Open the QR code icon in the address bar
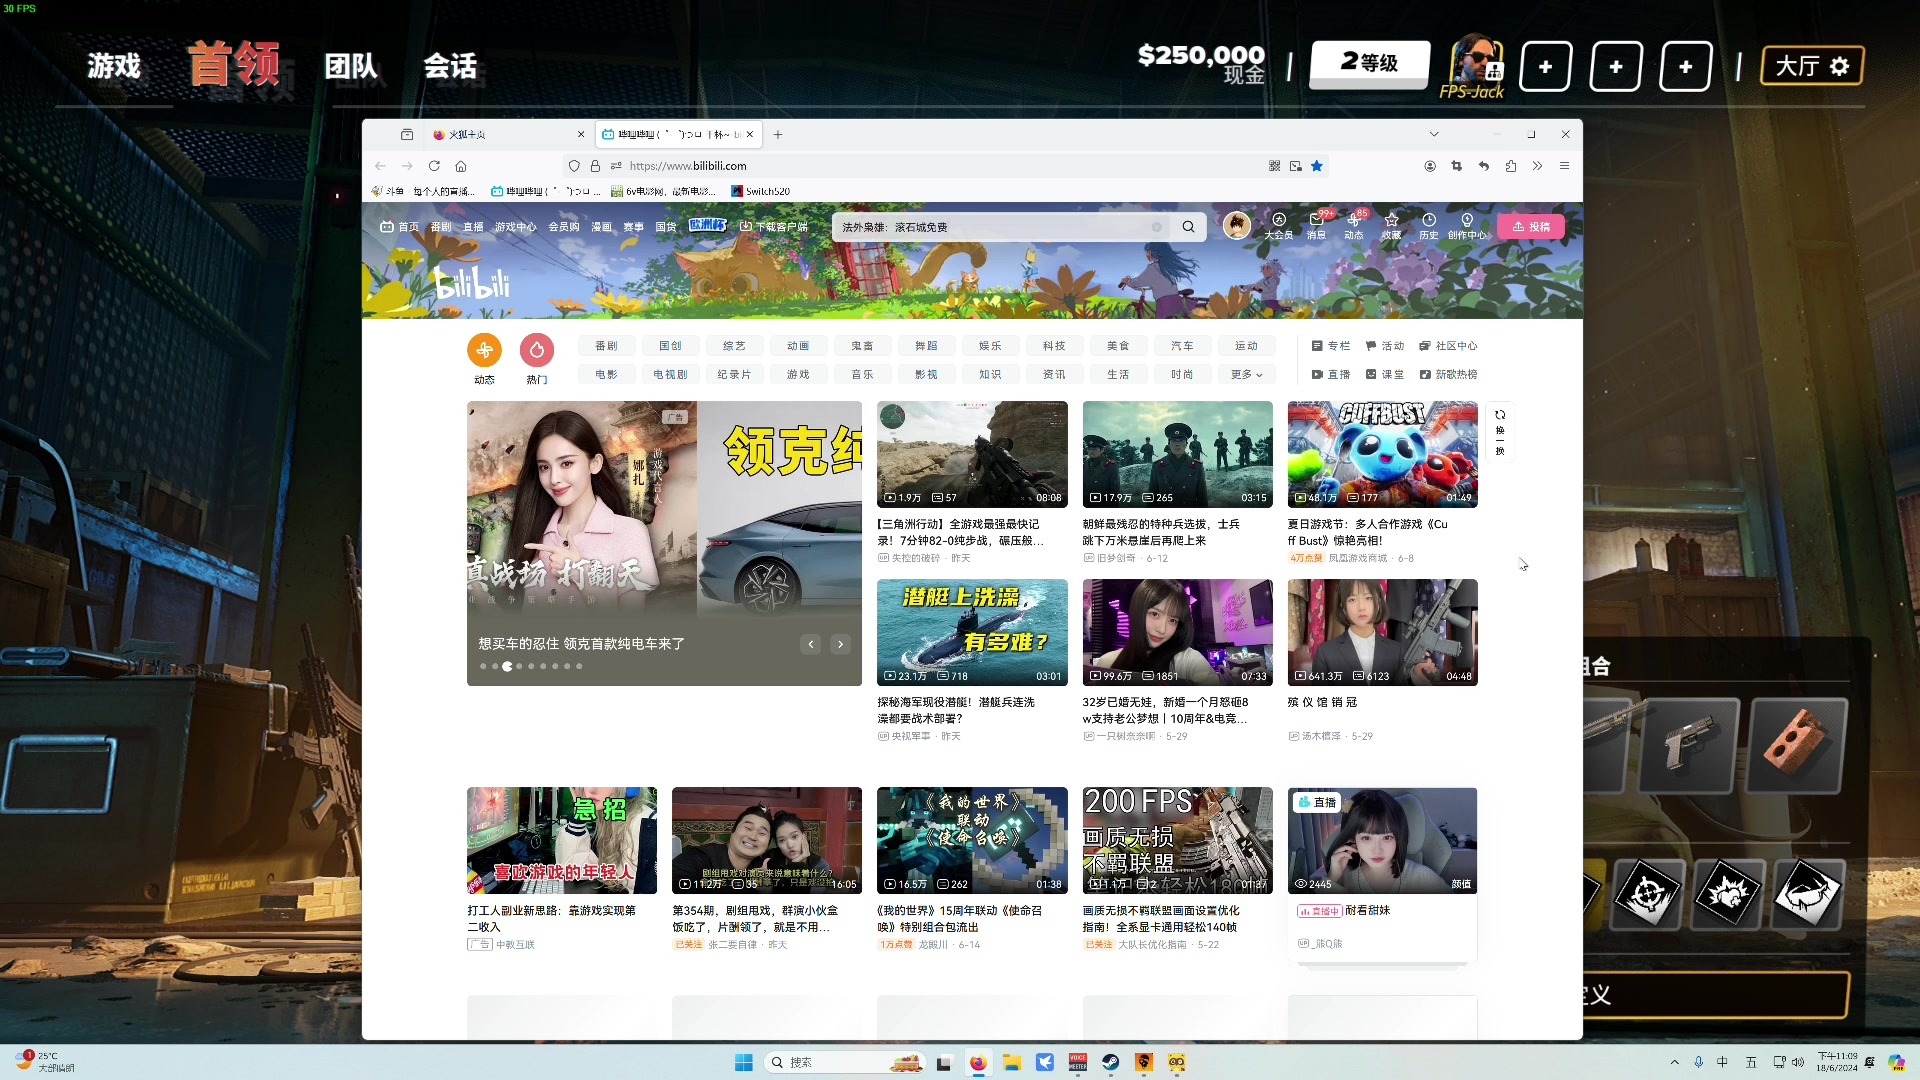The width and height of the screenshot is (1920, 1080). pos(1274,166)
